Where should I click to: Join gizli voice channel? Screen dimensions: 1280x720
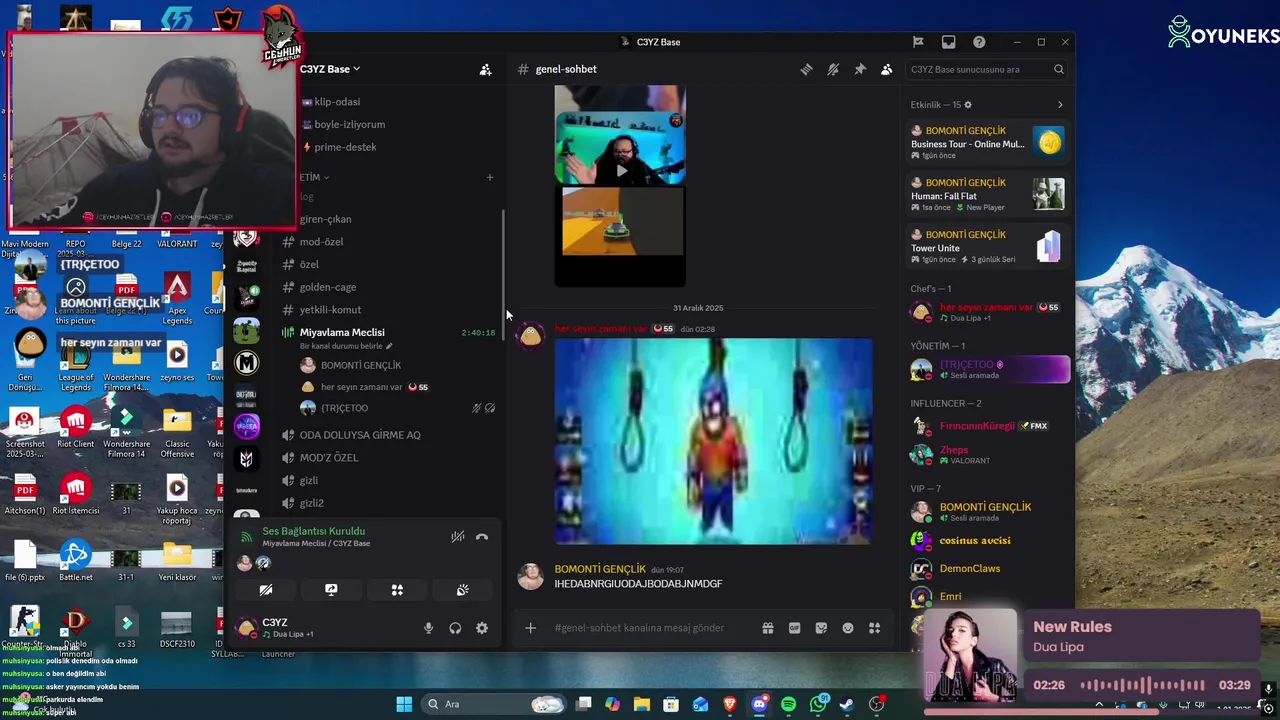point(309,481)
